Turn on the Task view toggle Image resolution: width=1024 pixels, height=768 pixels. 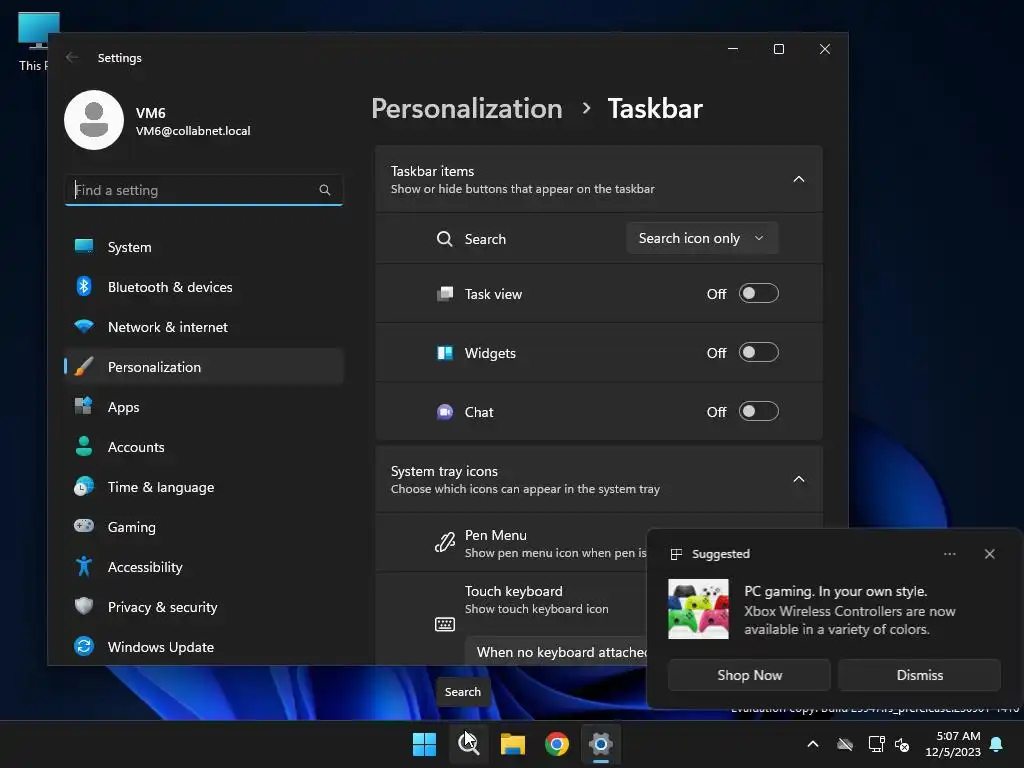point(759,293)
